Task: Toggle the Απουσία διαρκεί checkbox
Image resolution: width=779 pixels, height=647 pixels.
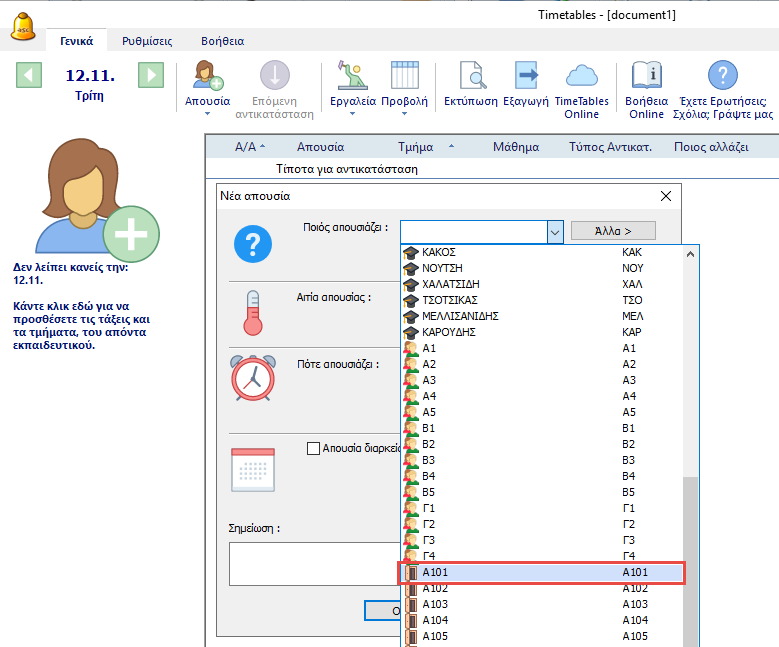Action: [314, 449]
